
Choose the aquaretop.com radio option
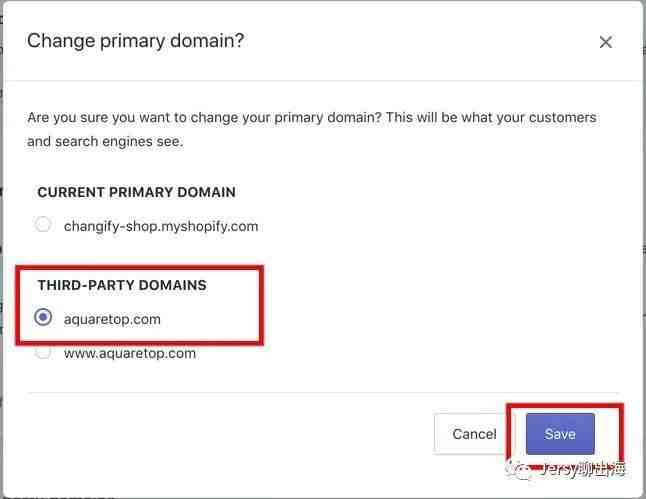(43, 317)
